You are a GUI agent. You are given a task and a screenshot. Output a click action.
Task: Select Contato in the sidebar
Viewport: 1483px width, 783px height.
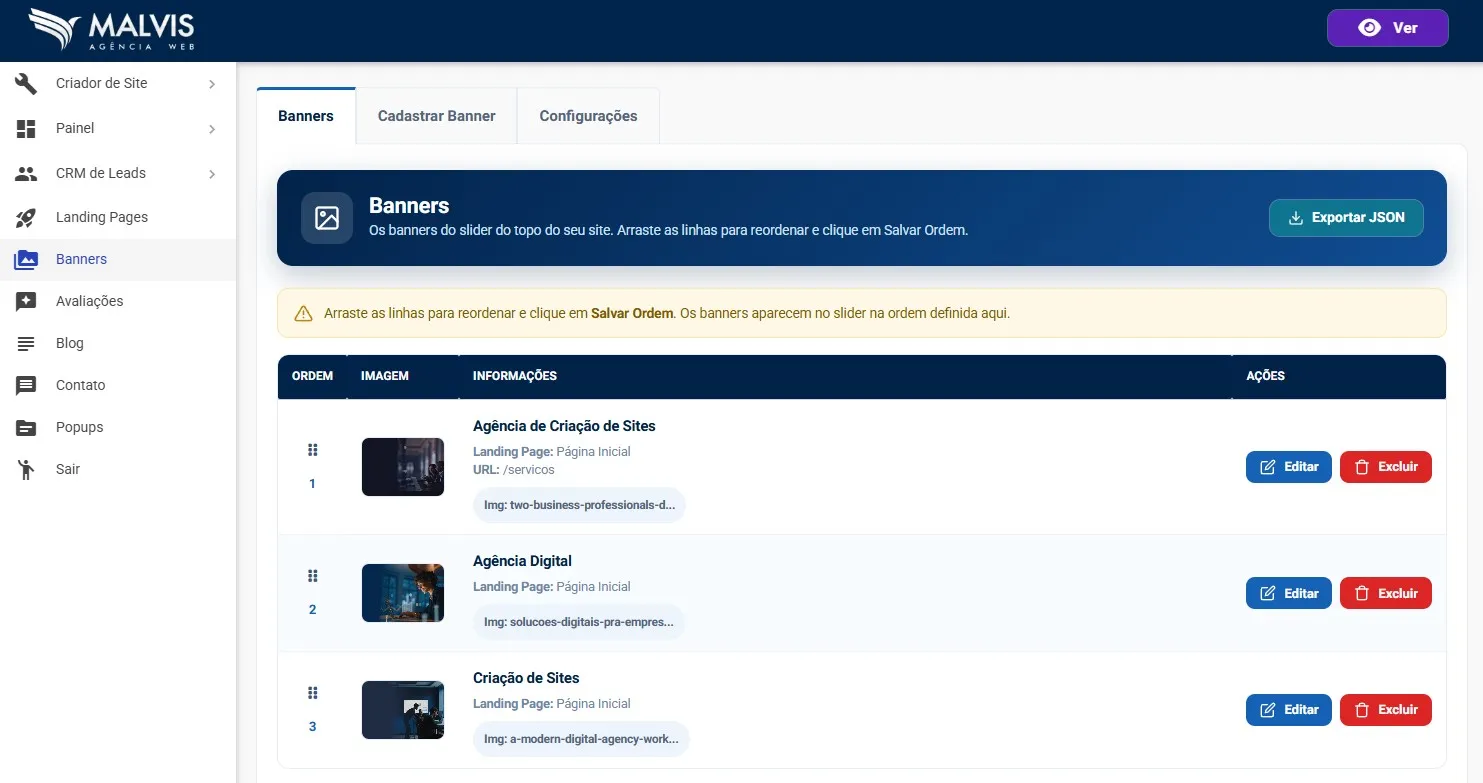118,385
